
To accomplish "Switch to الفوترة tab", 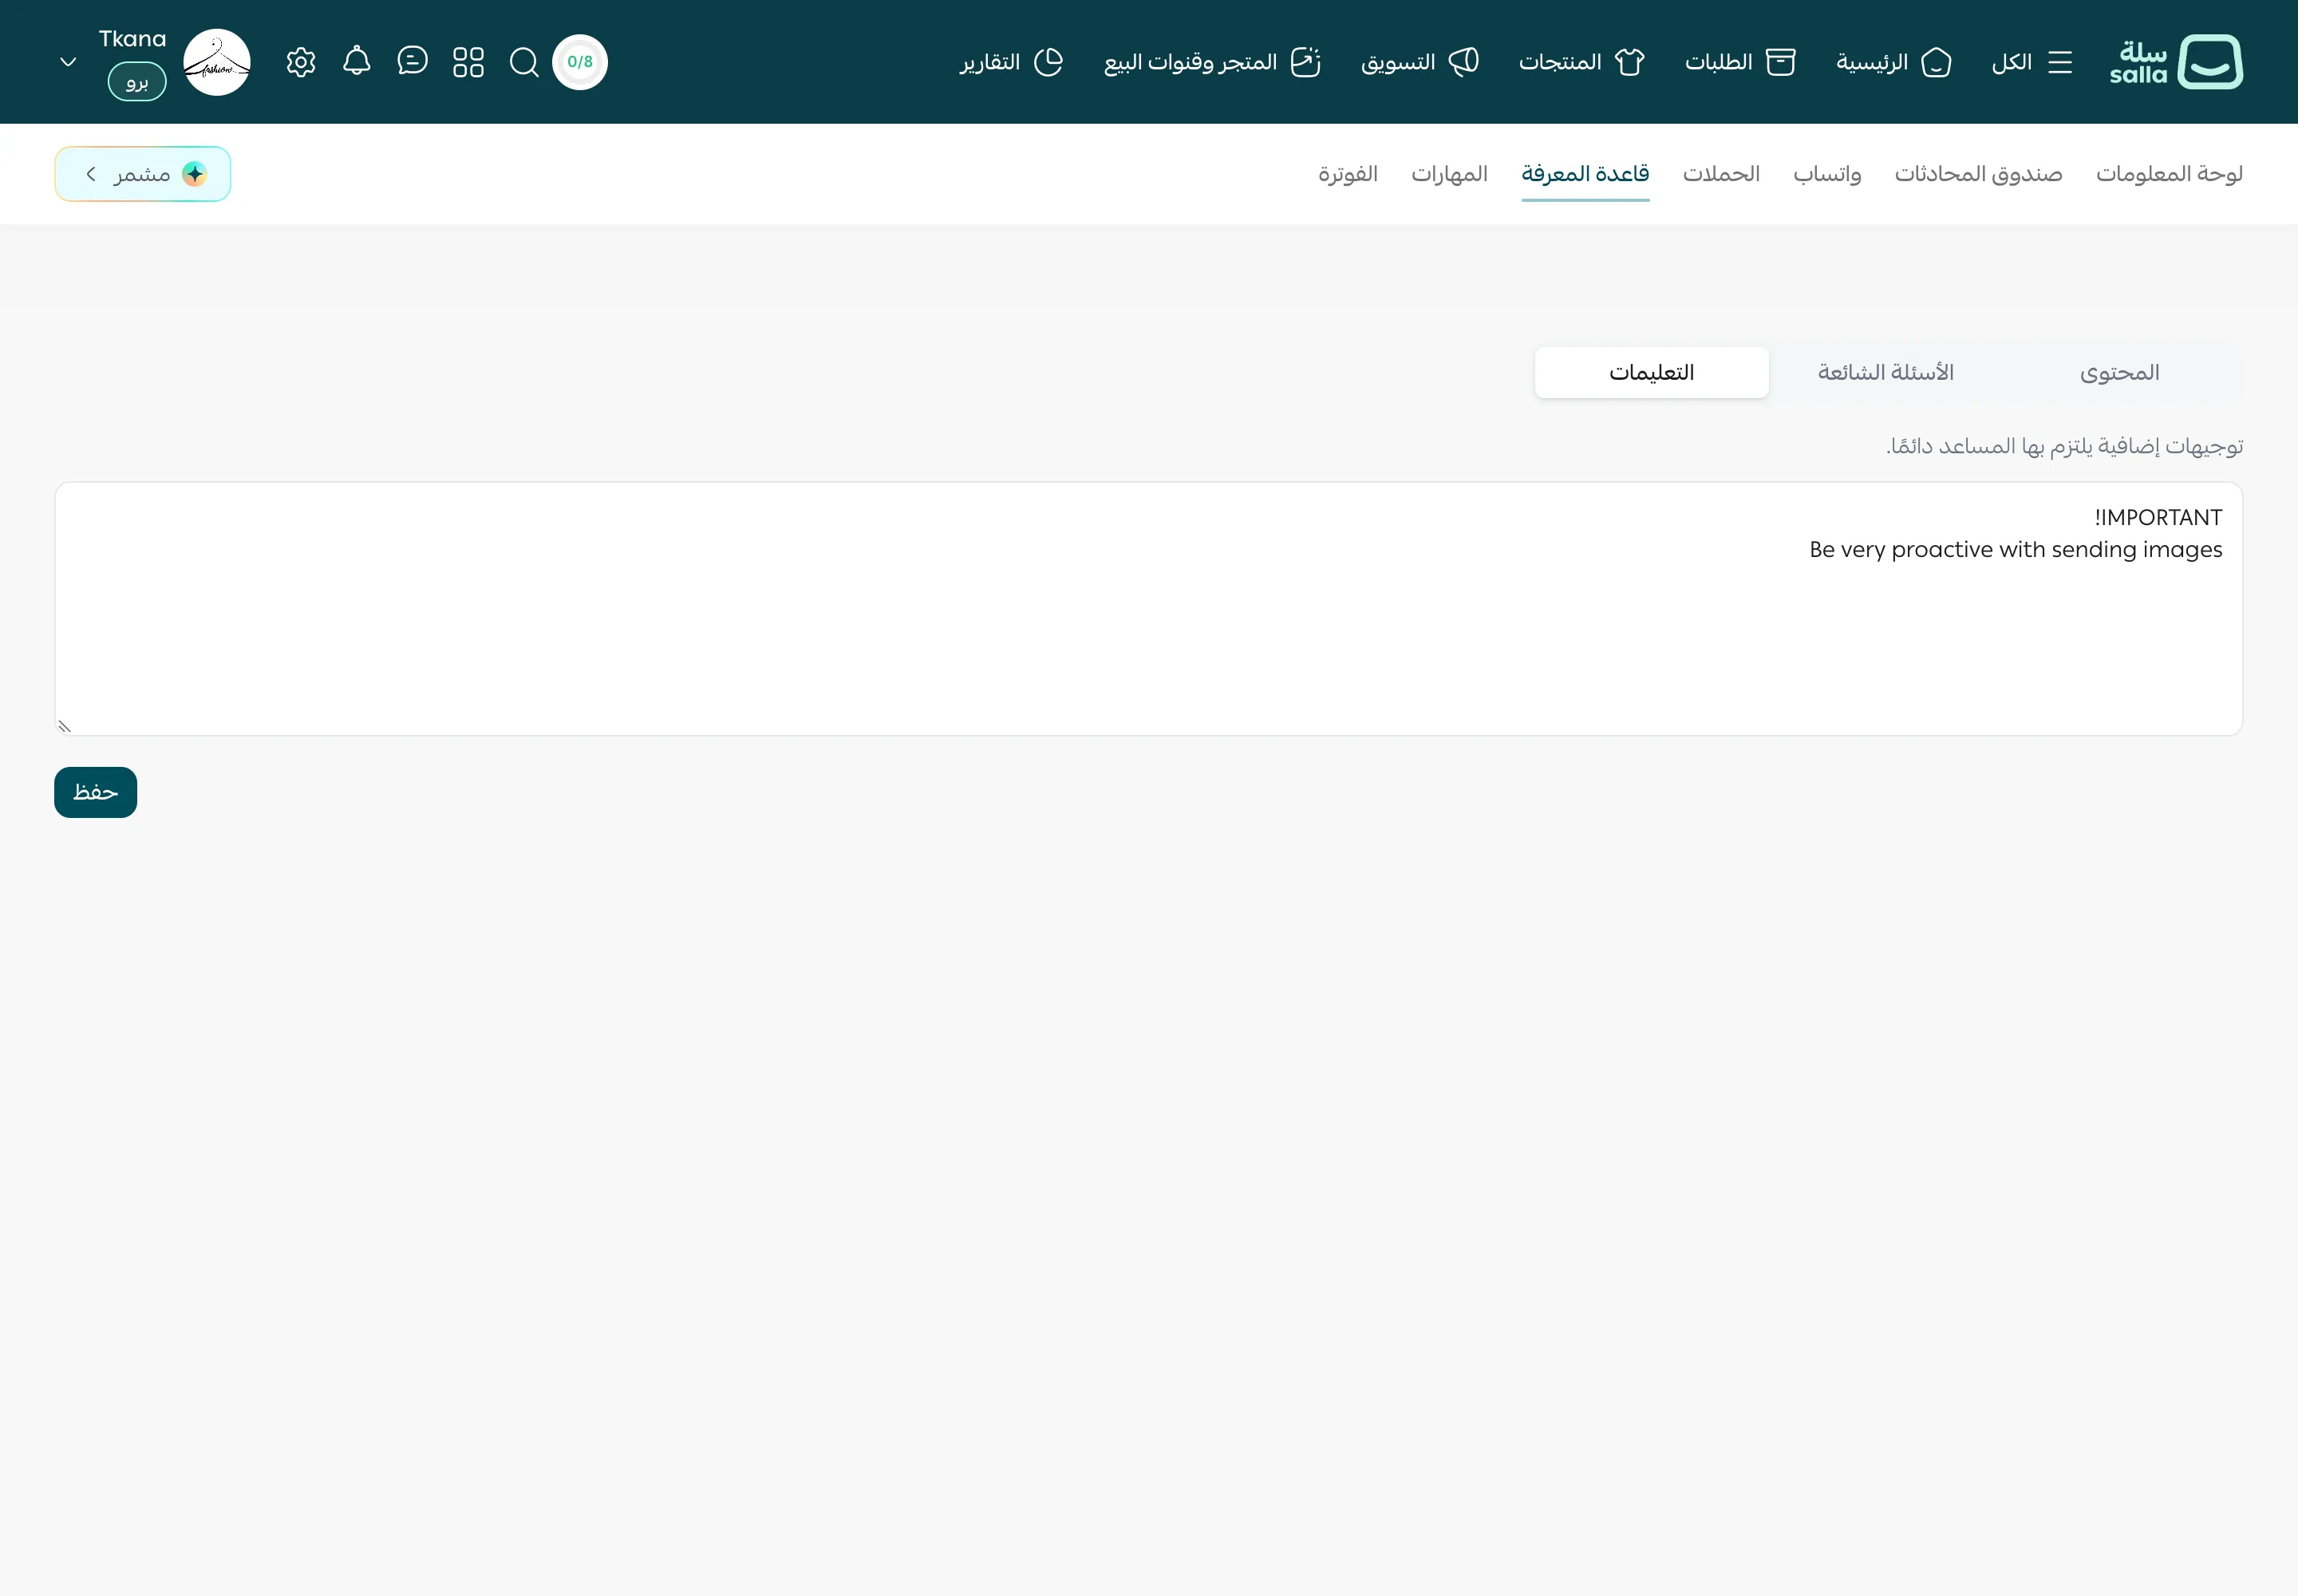I will pos(1348,174).
